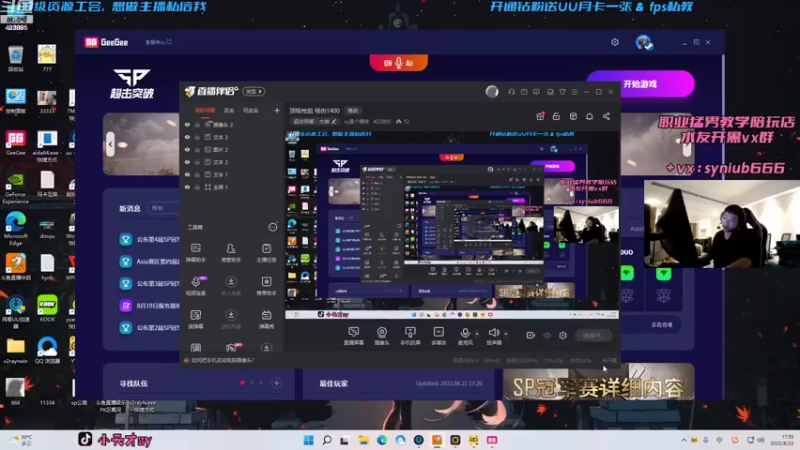The image size is (800, 450).
Task: Click the 修改 button next to stream title
Action: (353, 110)
